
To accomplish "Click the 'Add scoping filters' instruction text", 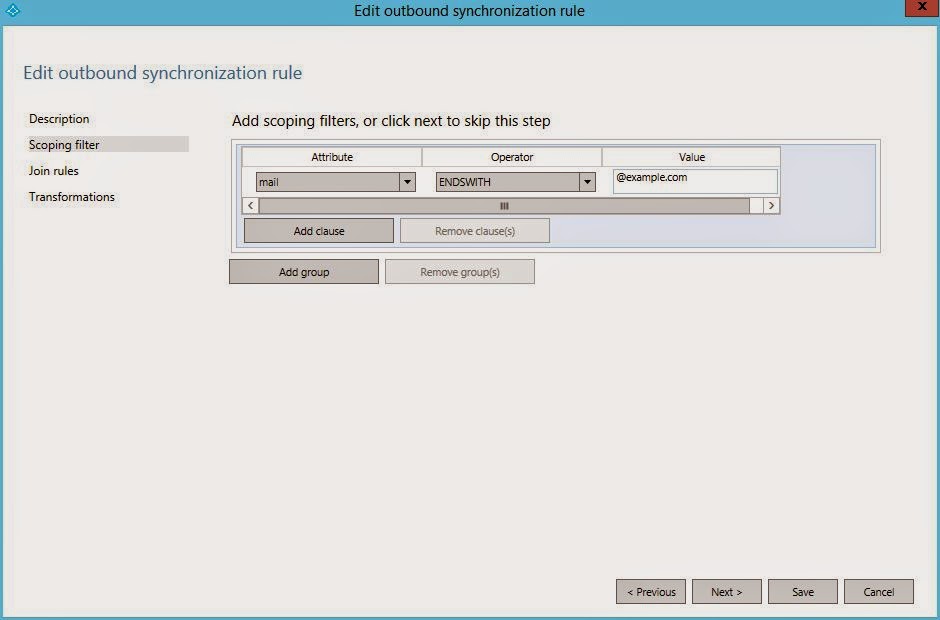I will coord(391,121).
